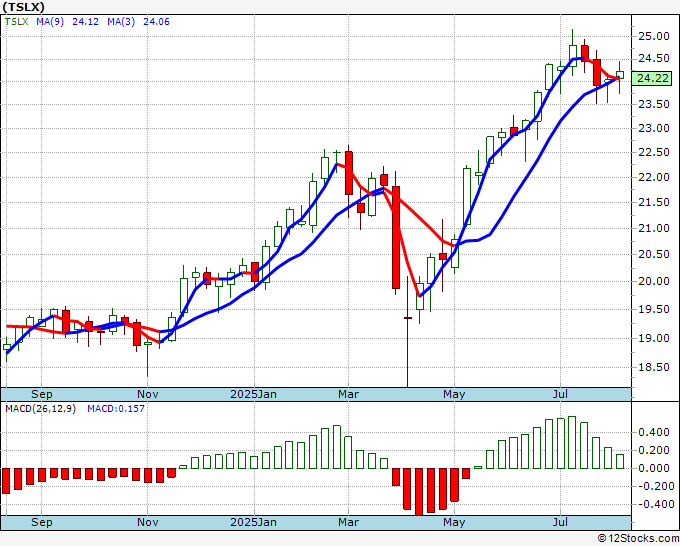Click the 0.200 MACD axis label
The width and height of the screenshot is (680, 546).
coord(654,451)
